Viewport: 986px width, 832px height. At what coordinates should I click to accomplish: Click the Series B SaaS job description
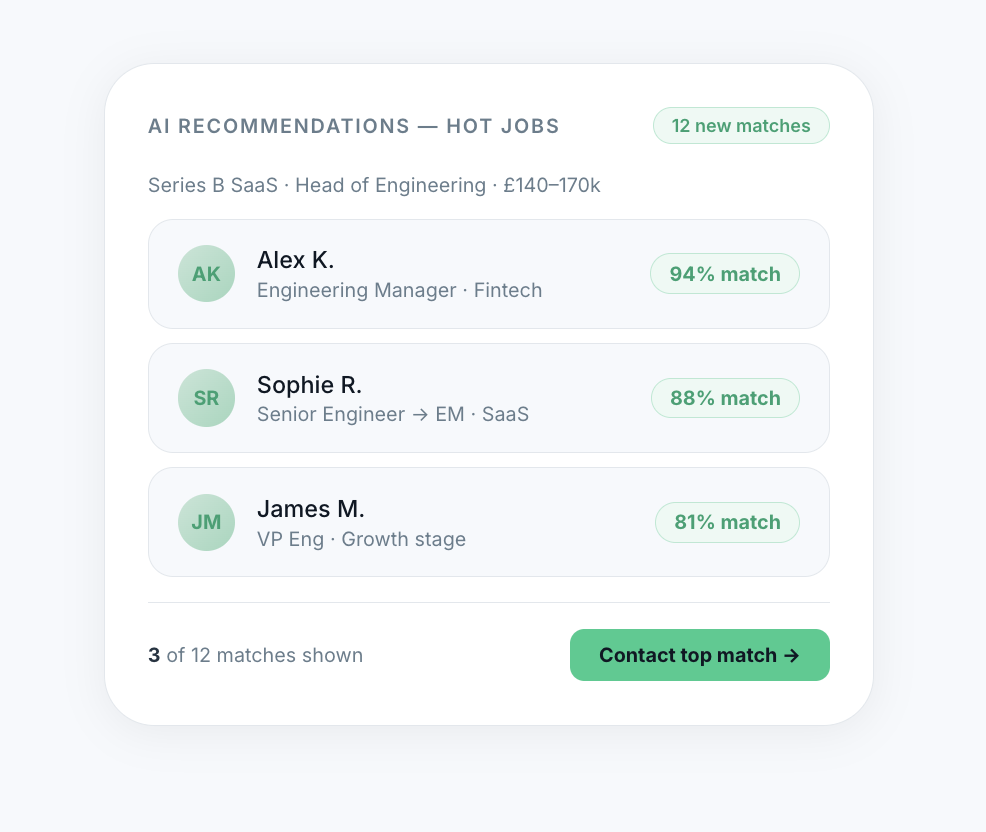click(212, 185)
